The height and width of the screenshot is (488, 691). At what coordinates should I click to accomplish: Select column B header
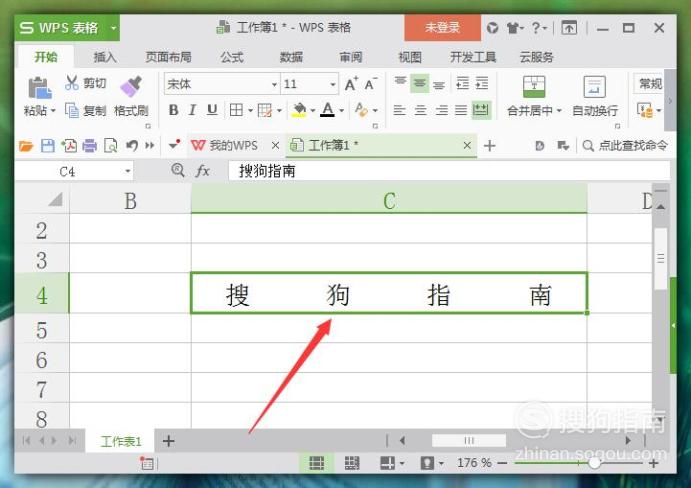(x=130, y=201)
